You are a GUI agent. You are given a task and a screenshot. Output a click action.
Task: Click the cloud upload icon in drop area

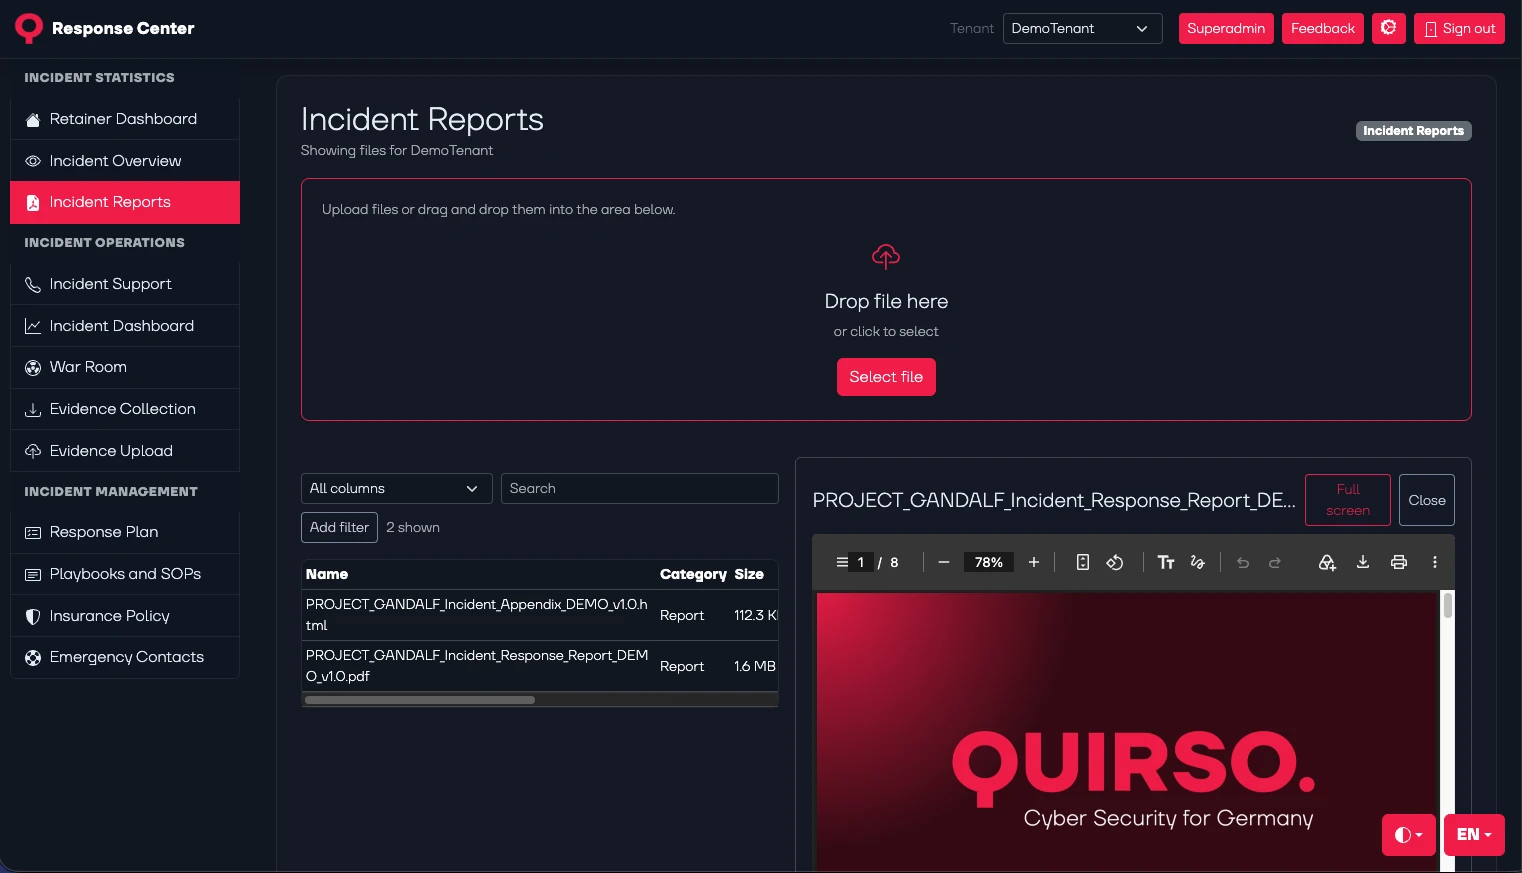[x=886, y=257]
